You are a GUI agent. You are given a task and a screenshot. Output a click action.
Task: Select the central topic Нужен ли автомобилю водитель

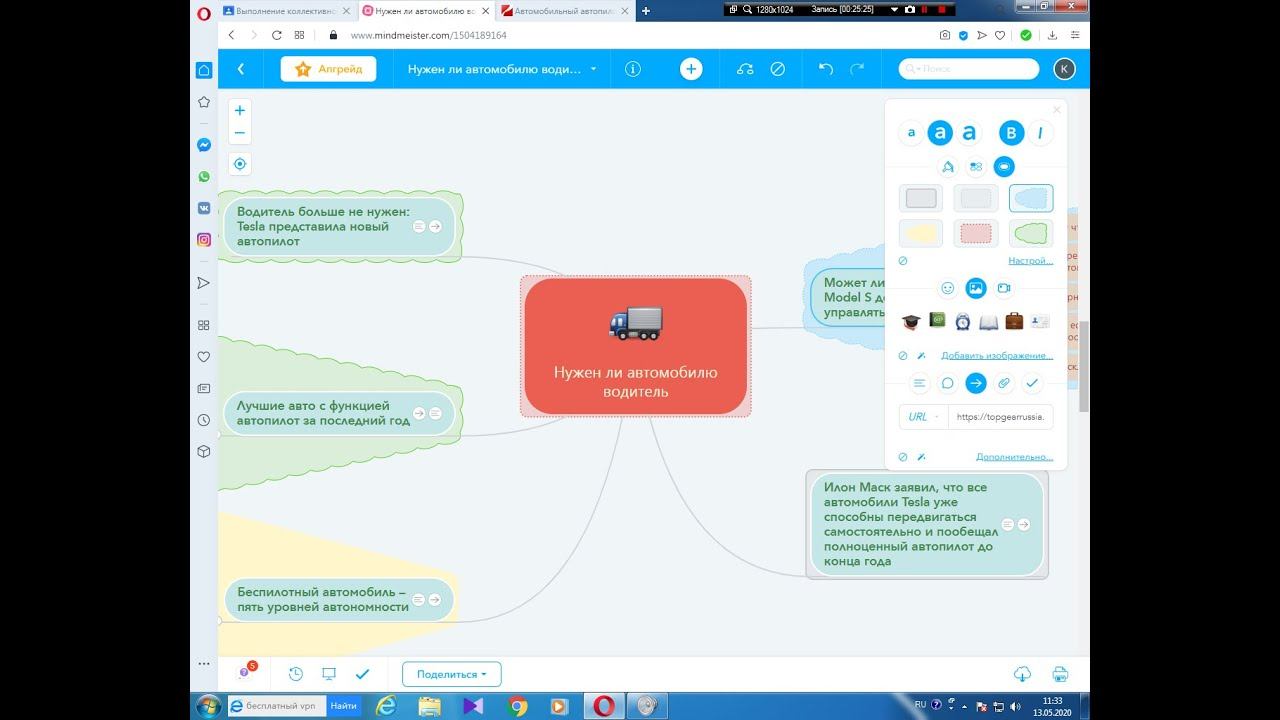636,346
